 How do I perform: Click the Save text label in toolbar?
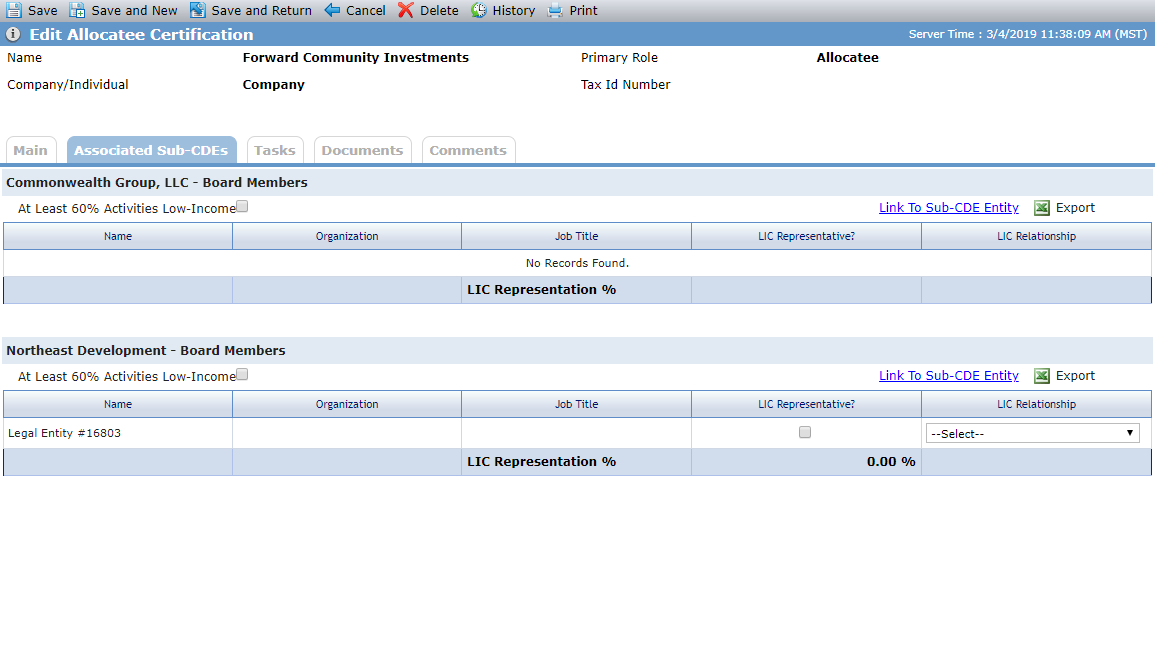[x=43, y=10]
